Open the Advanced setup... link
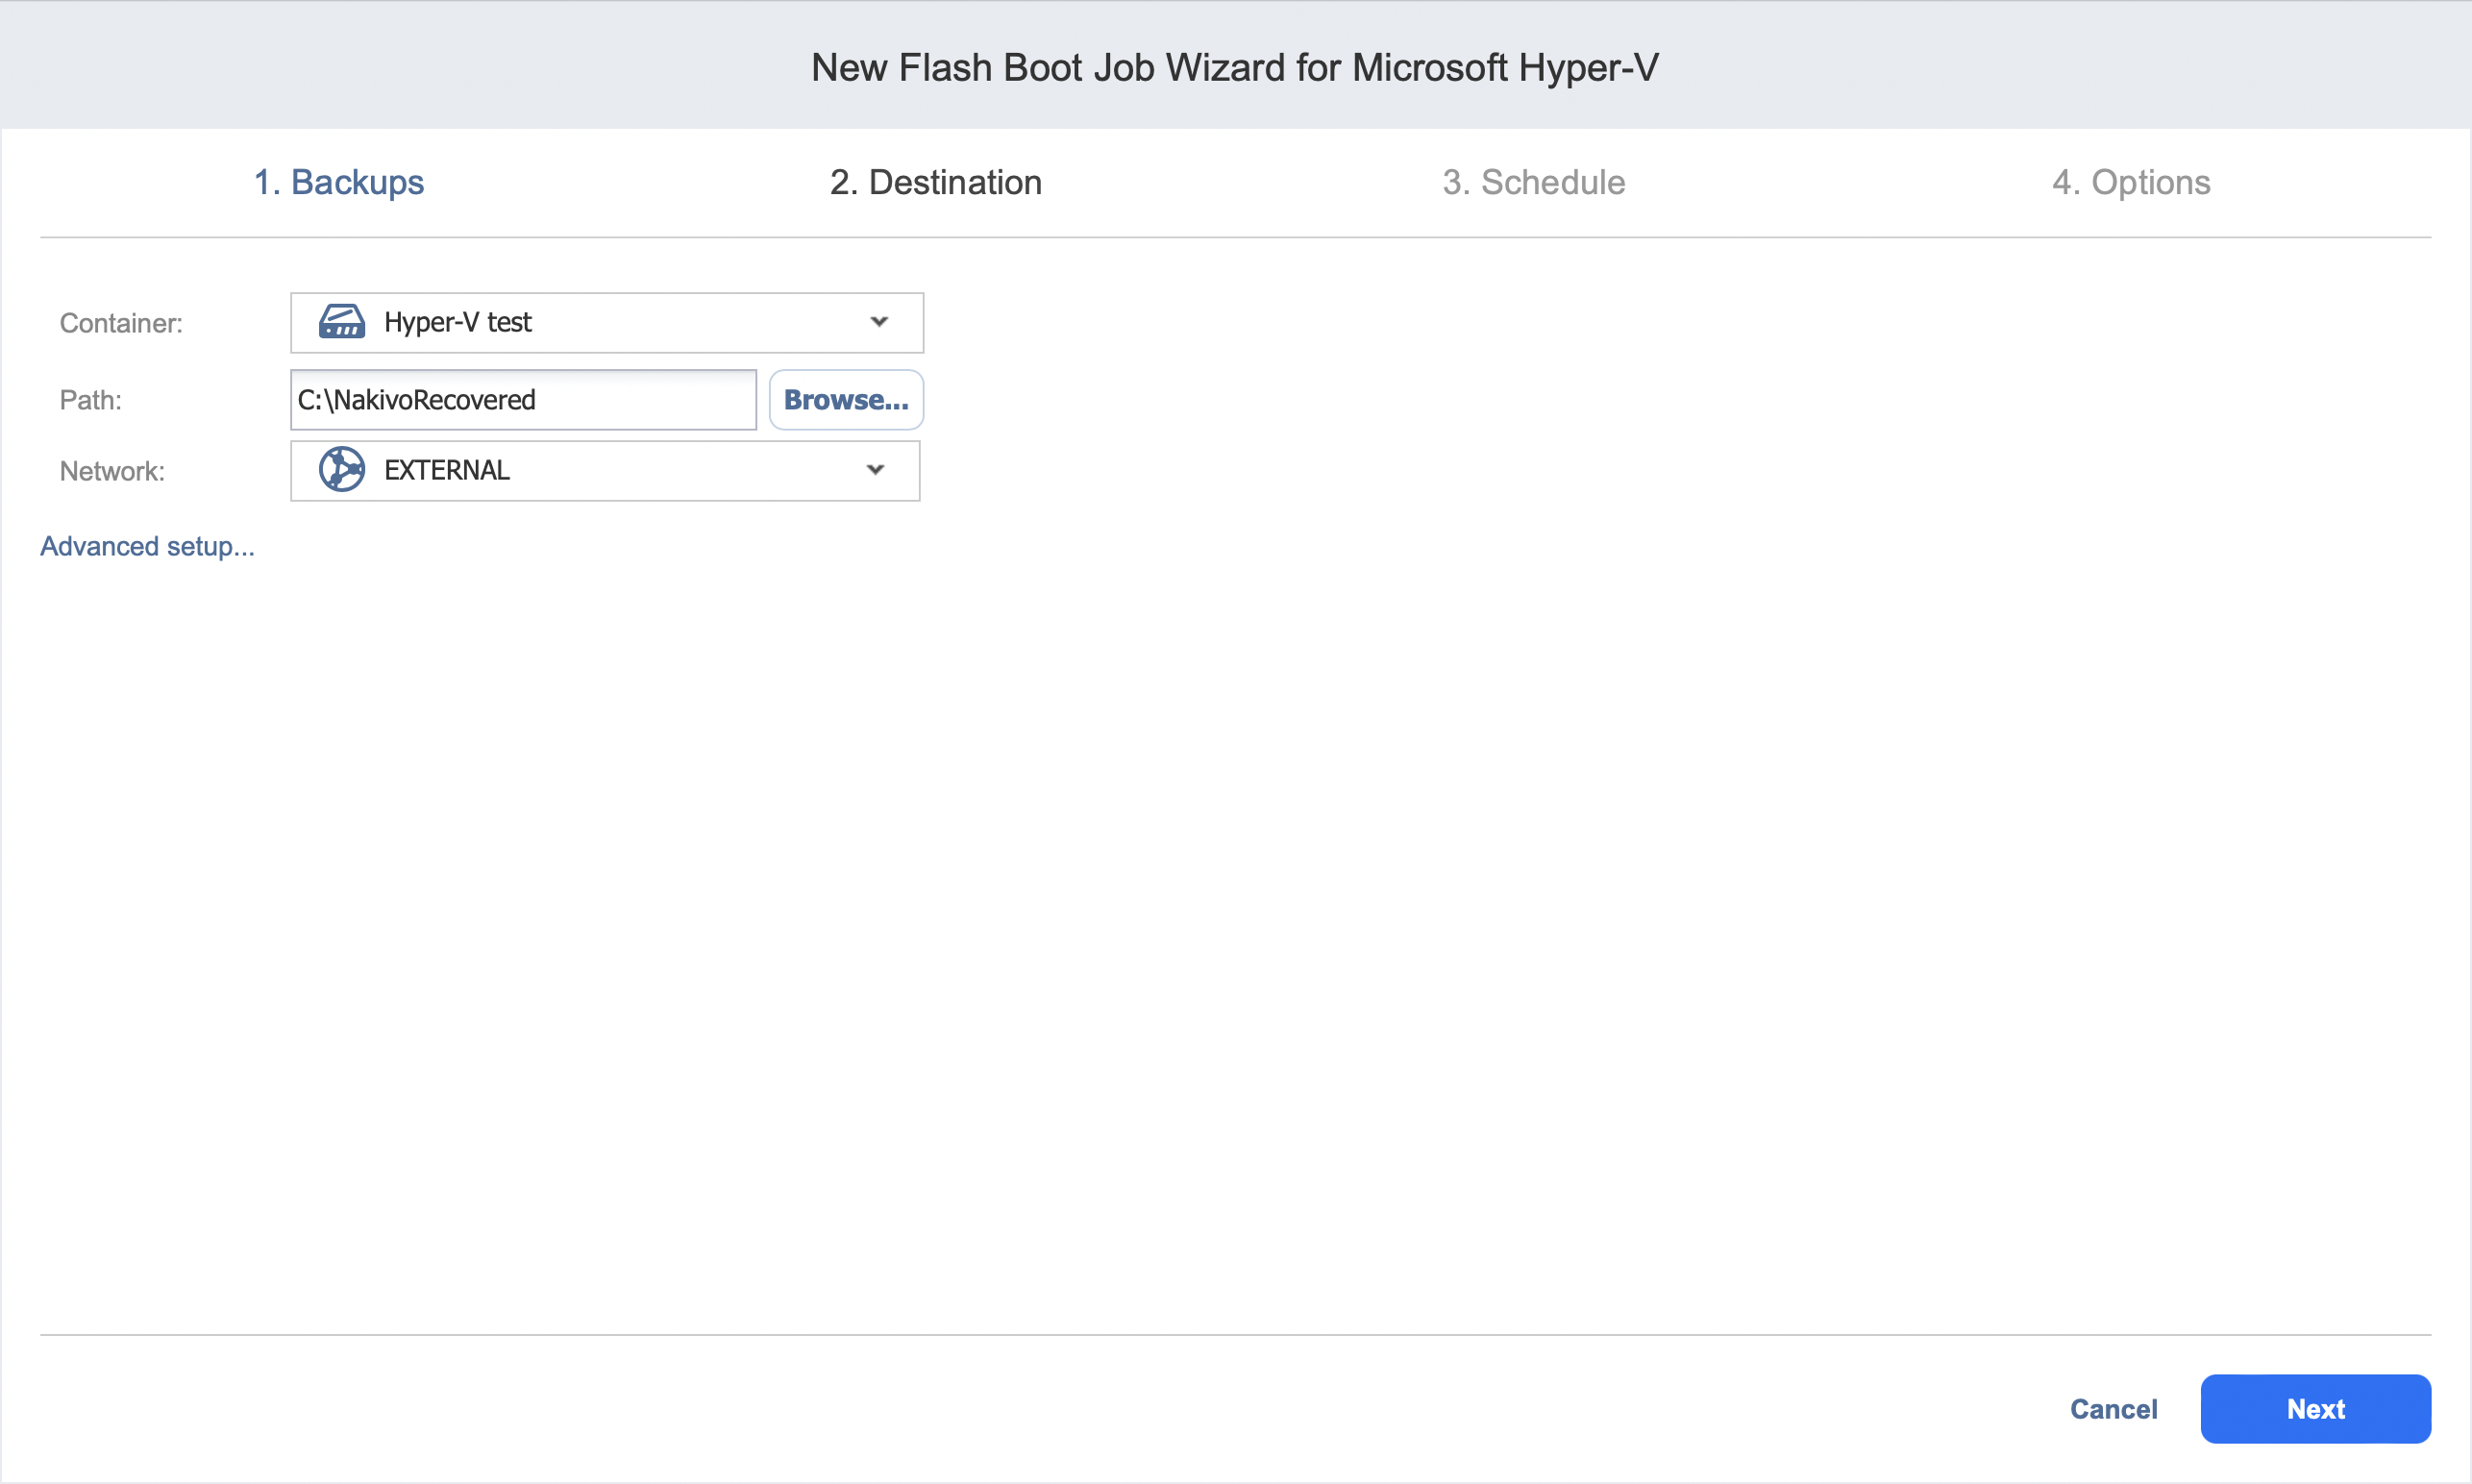 tap(147, 546)
